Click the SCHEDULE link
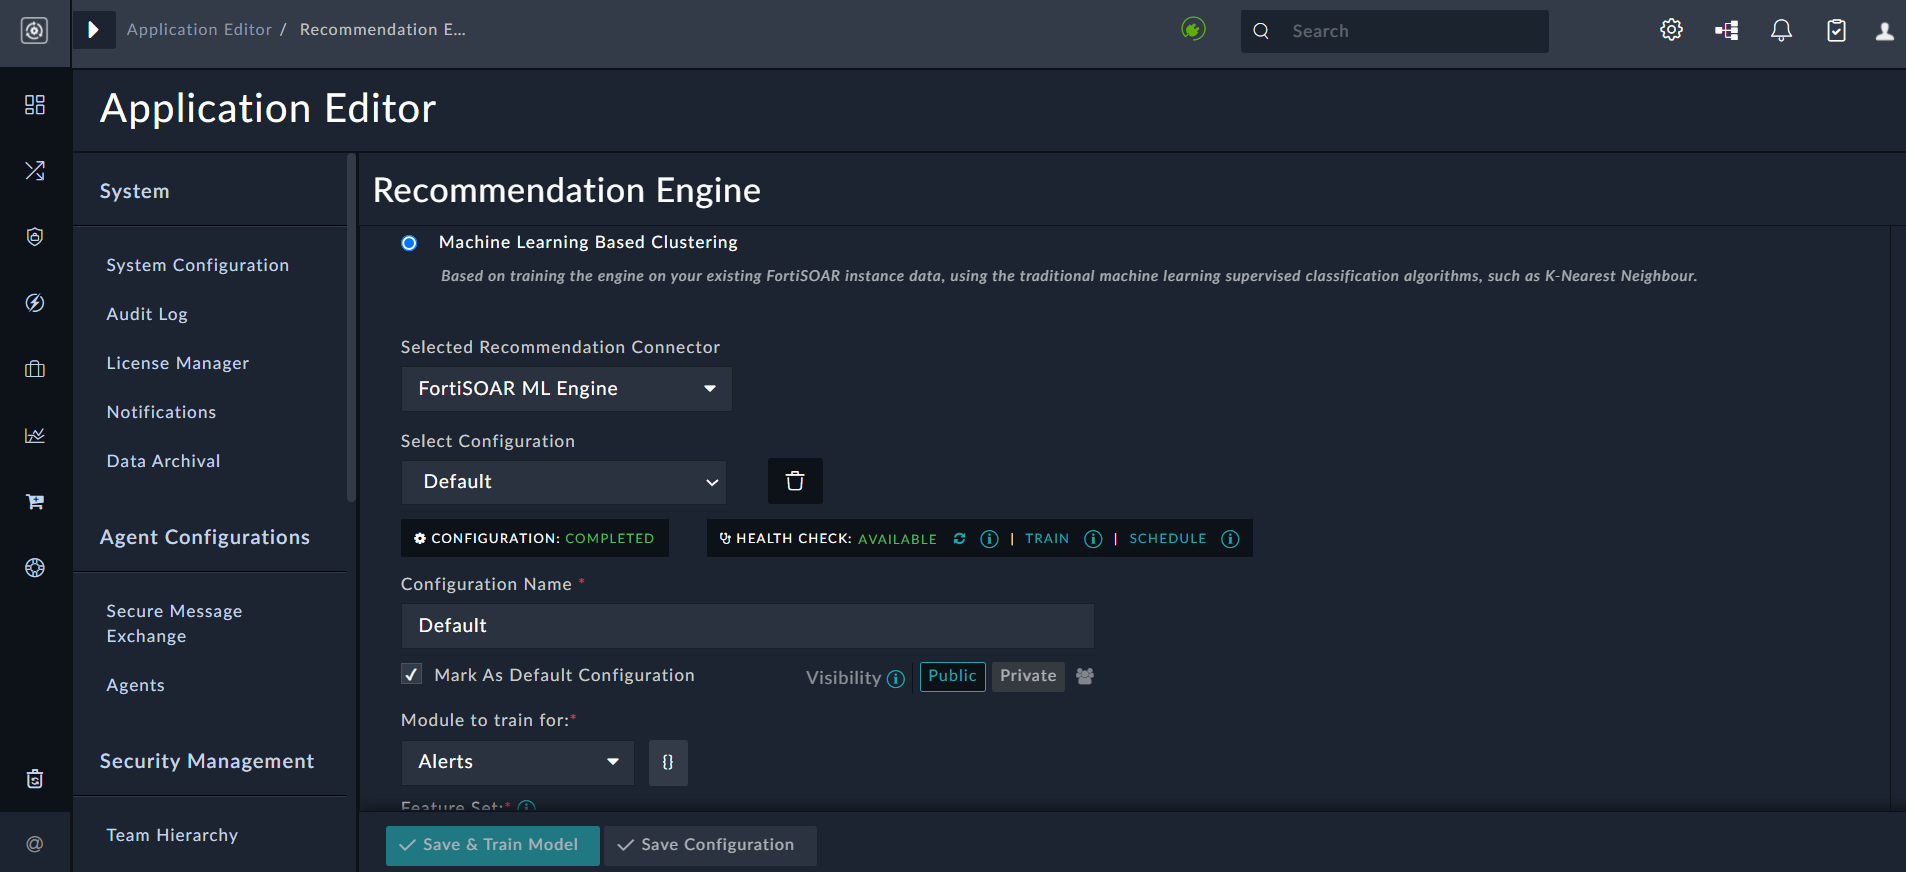Screen dimensions: 1906x872 point(1168,539)
